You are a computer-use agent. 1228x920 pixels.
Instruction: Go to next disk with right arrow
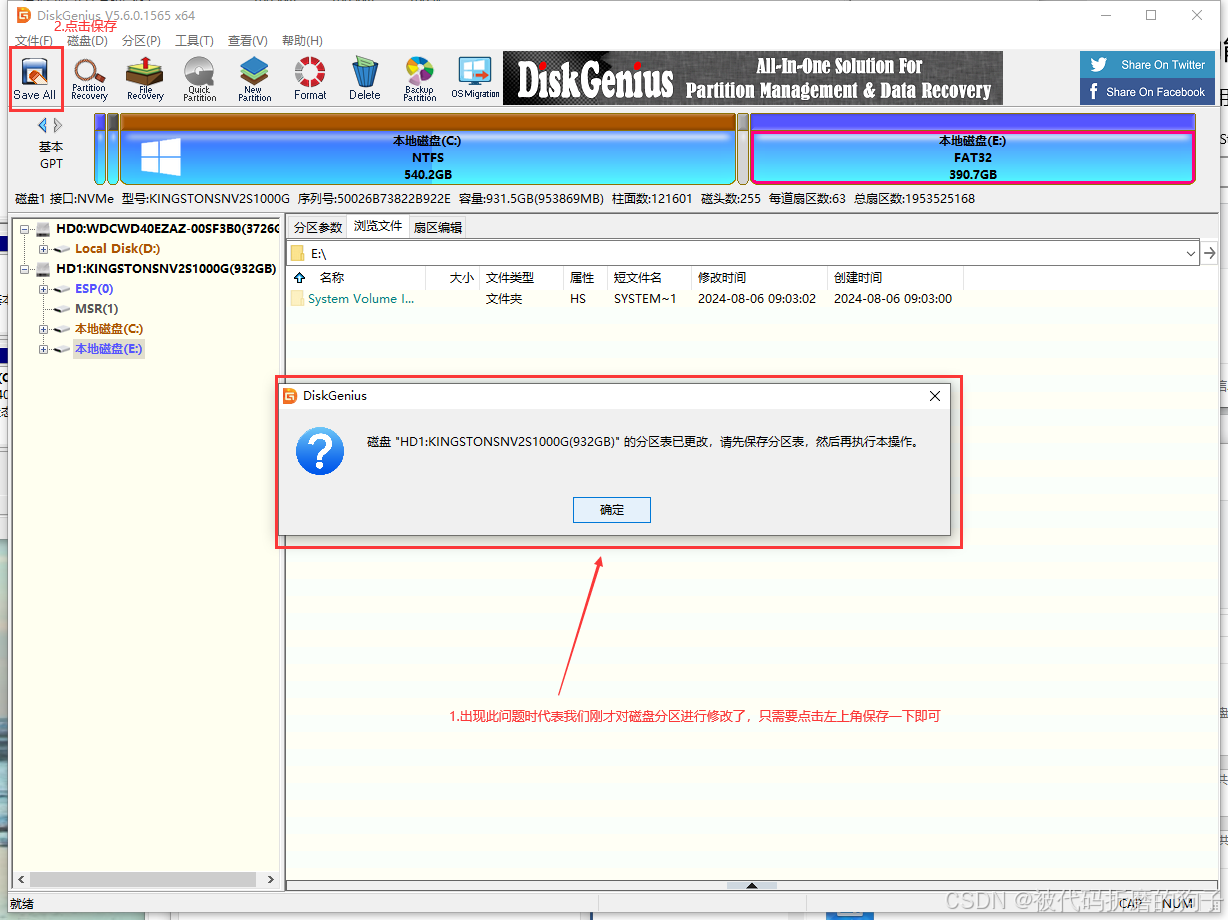[x=58, y=125]
